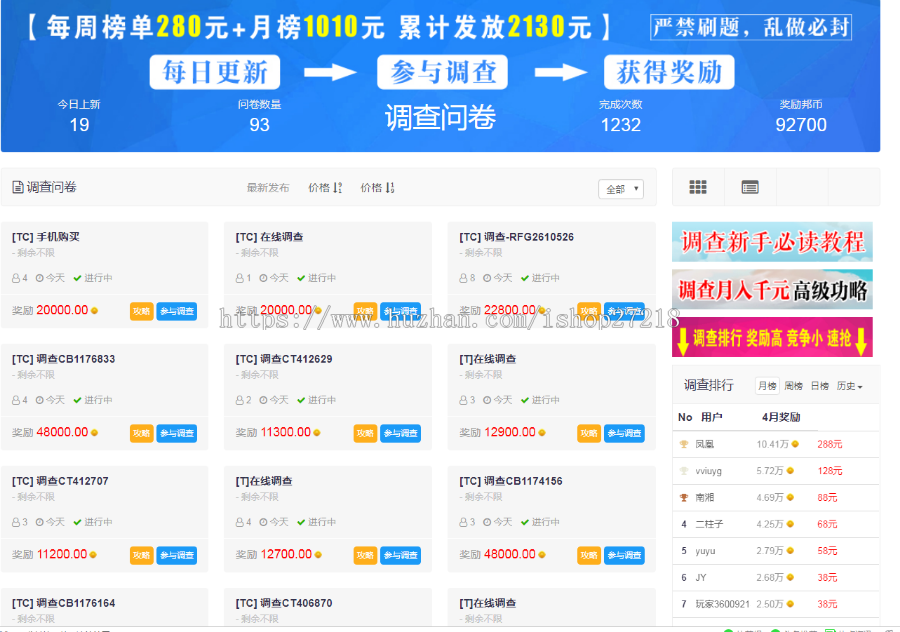900x632 pixels.
Task: Click 参与调查 on 12900.00 reward card
Action: [624, 433]
